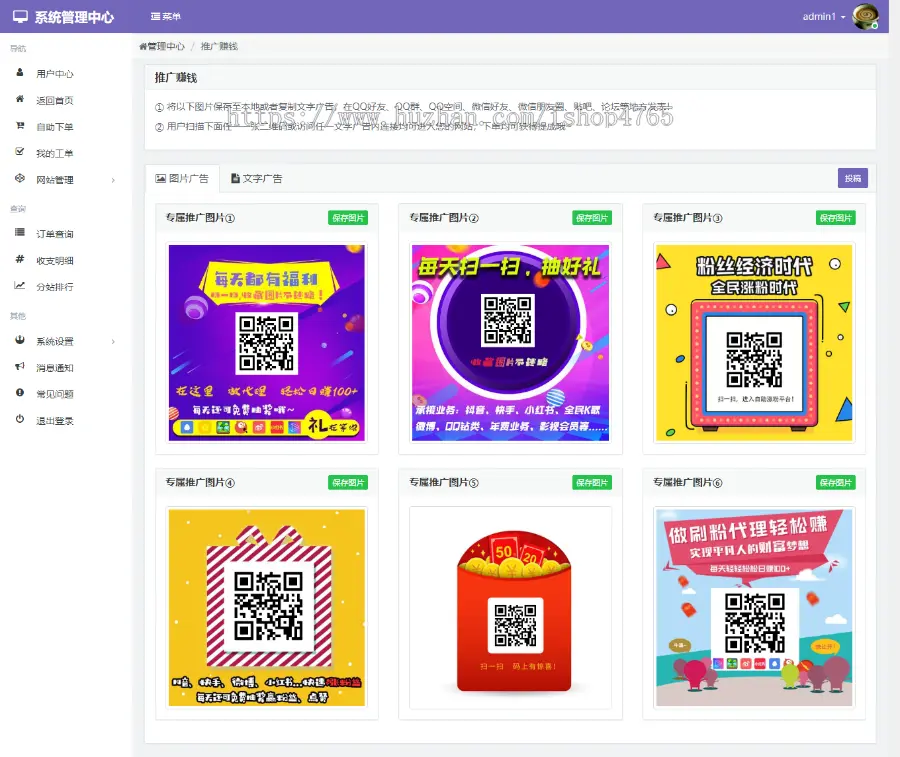This screenshot has width=900, height=757.
Task: Save image for 专属推广图片③
Action: coord(835,218)
